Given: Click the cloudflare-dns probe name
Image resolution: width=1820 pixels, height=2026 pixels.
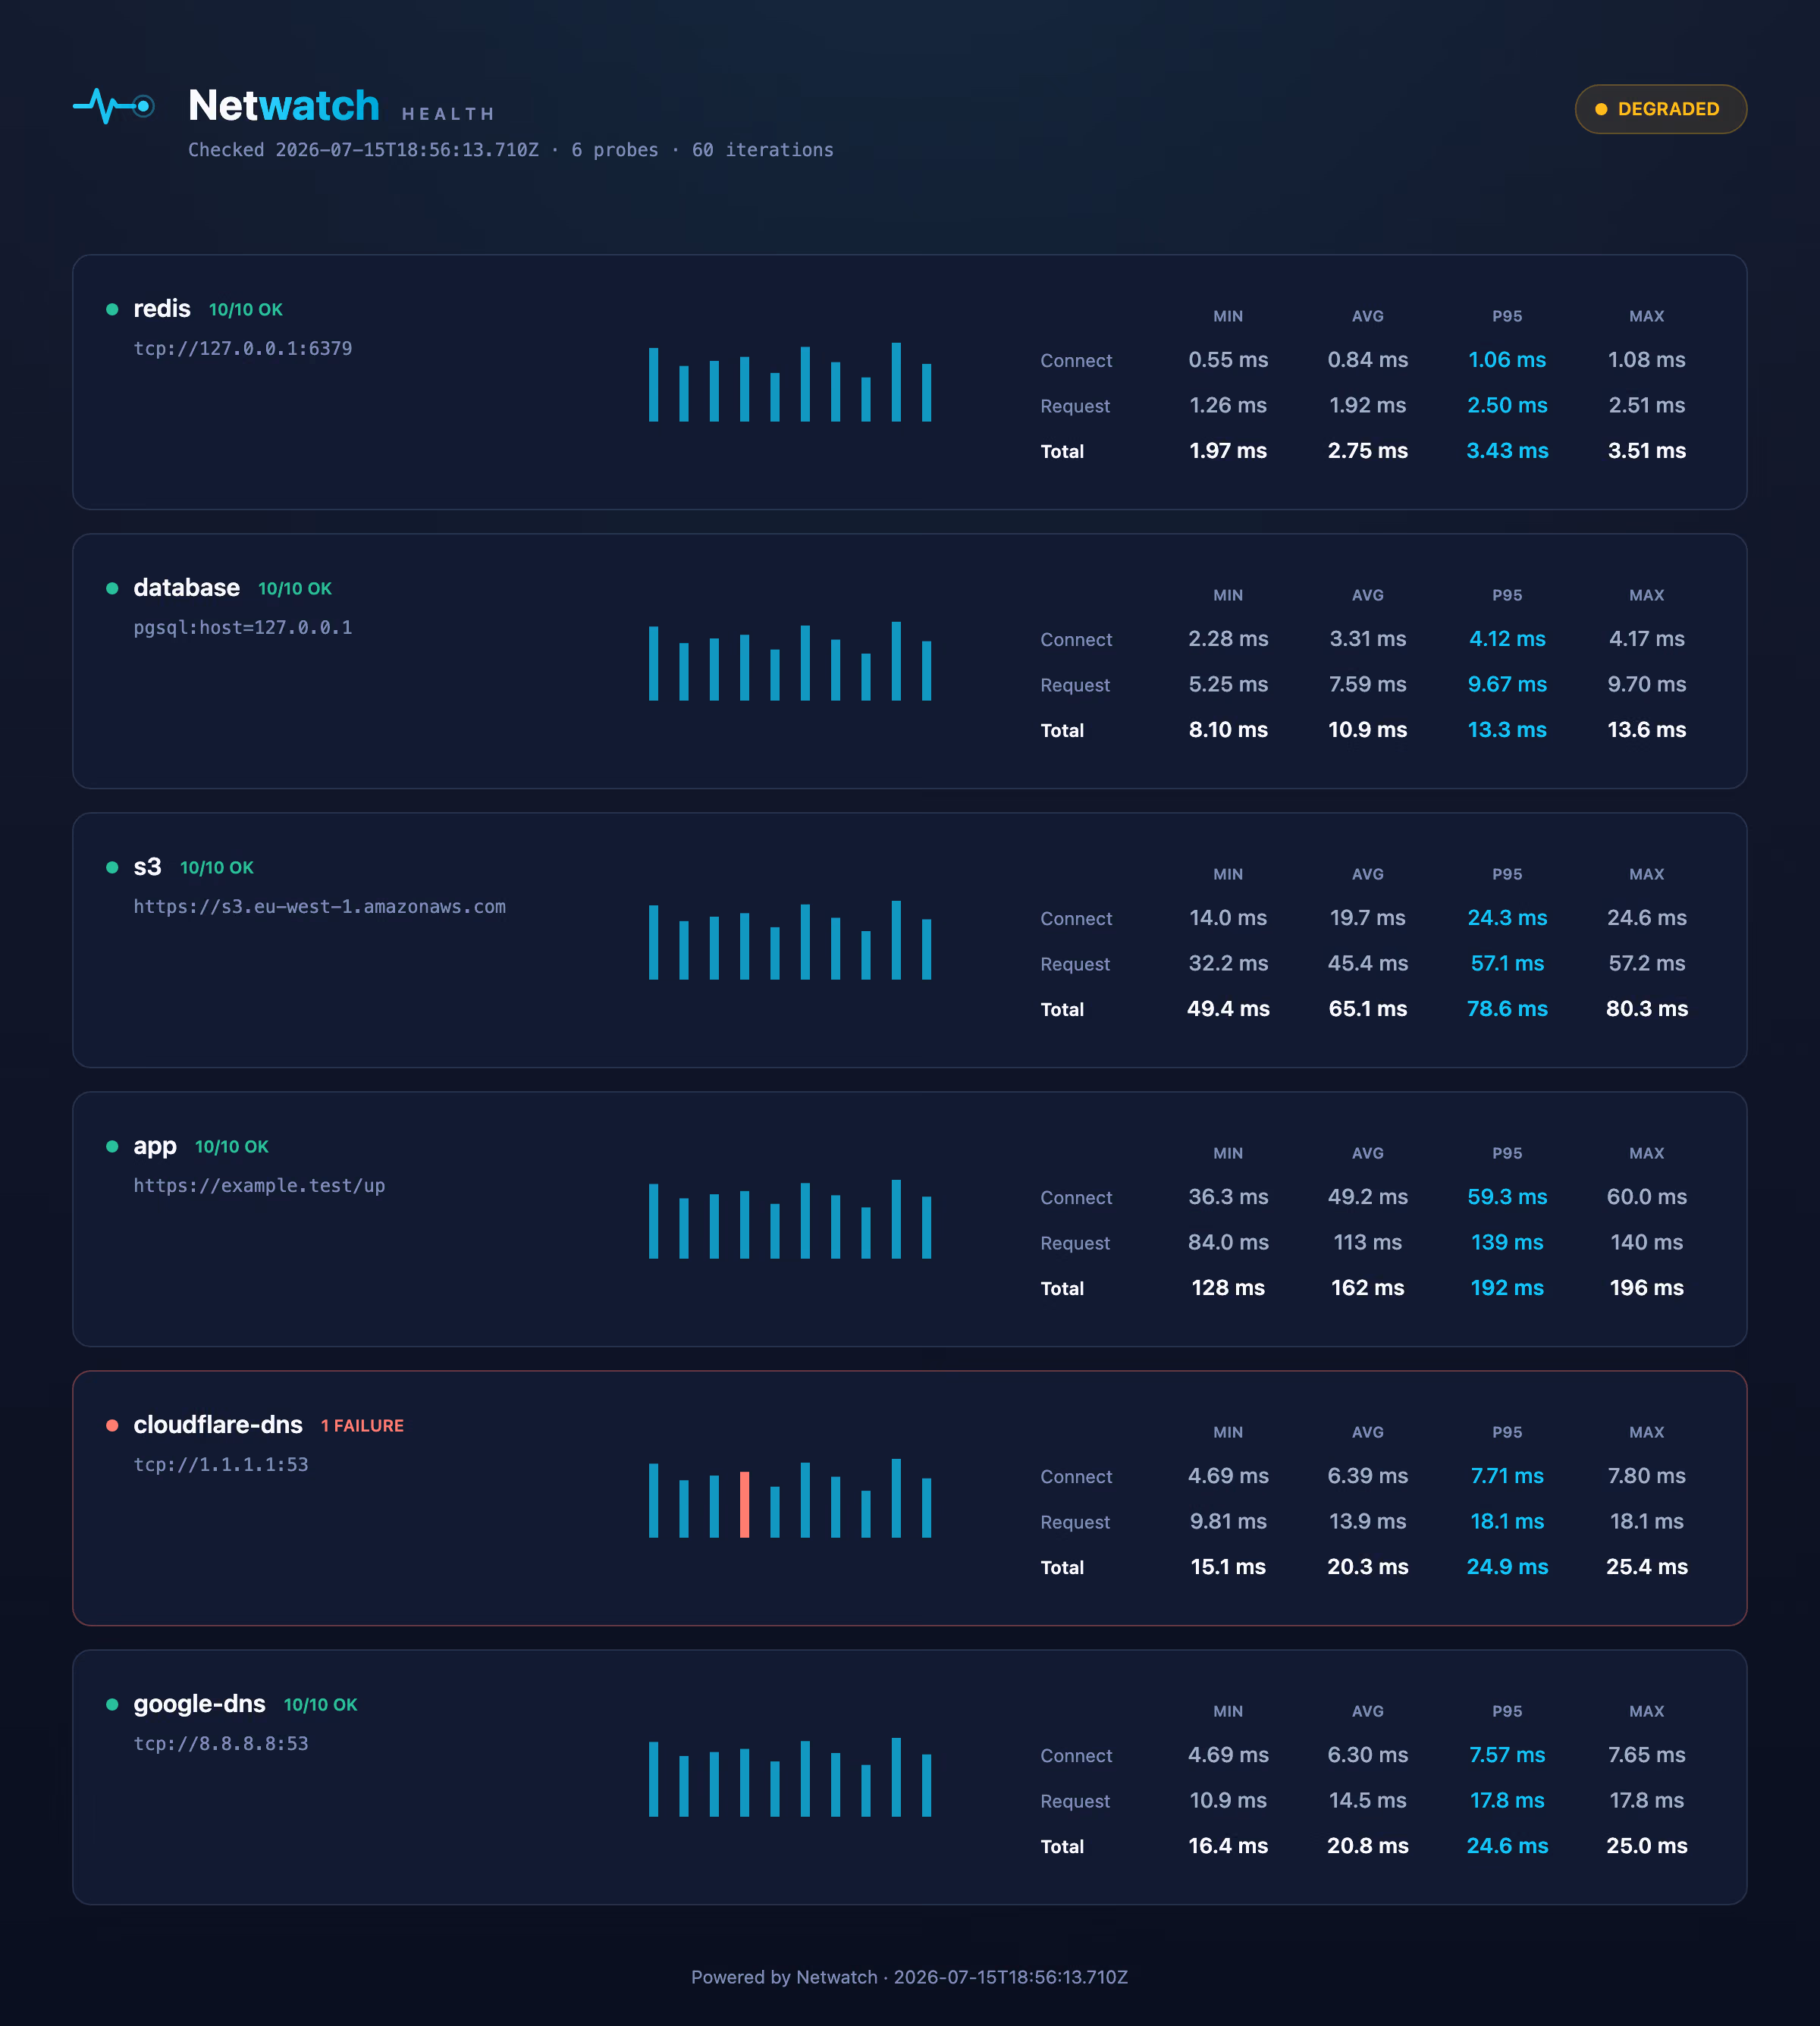Looking at the screenshot, I should (x=218, y=1425).
